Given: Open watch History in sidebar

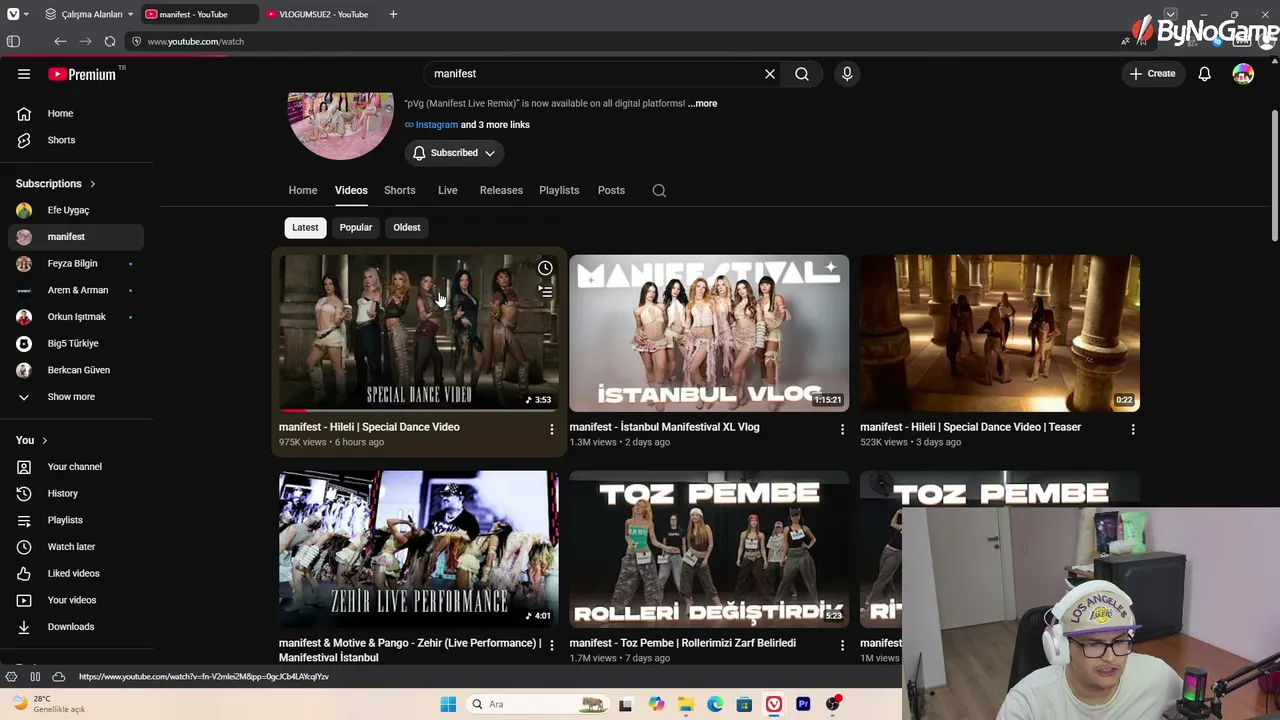Looking at the screenshot, I should click(x=76, y=494).
